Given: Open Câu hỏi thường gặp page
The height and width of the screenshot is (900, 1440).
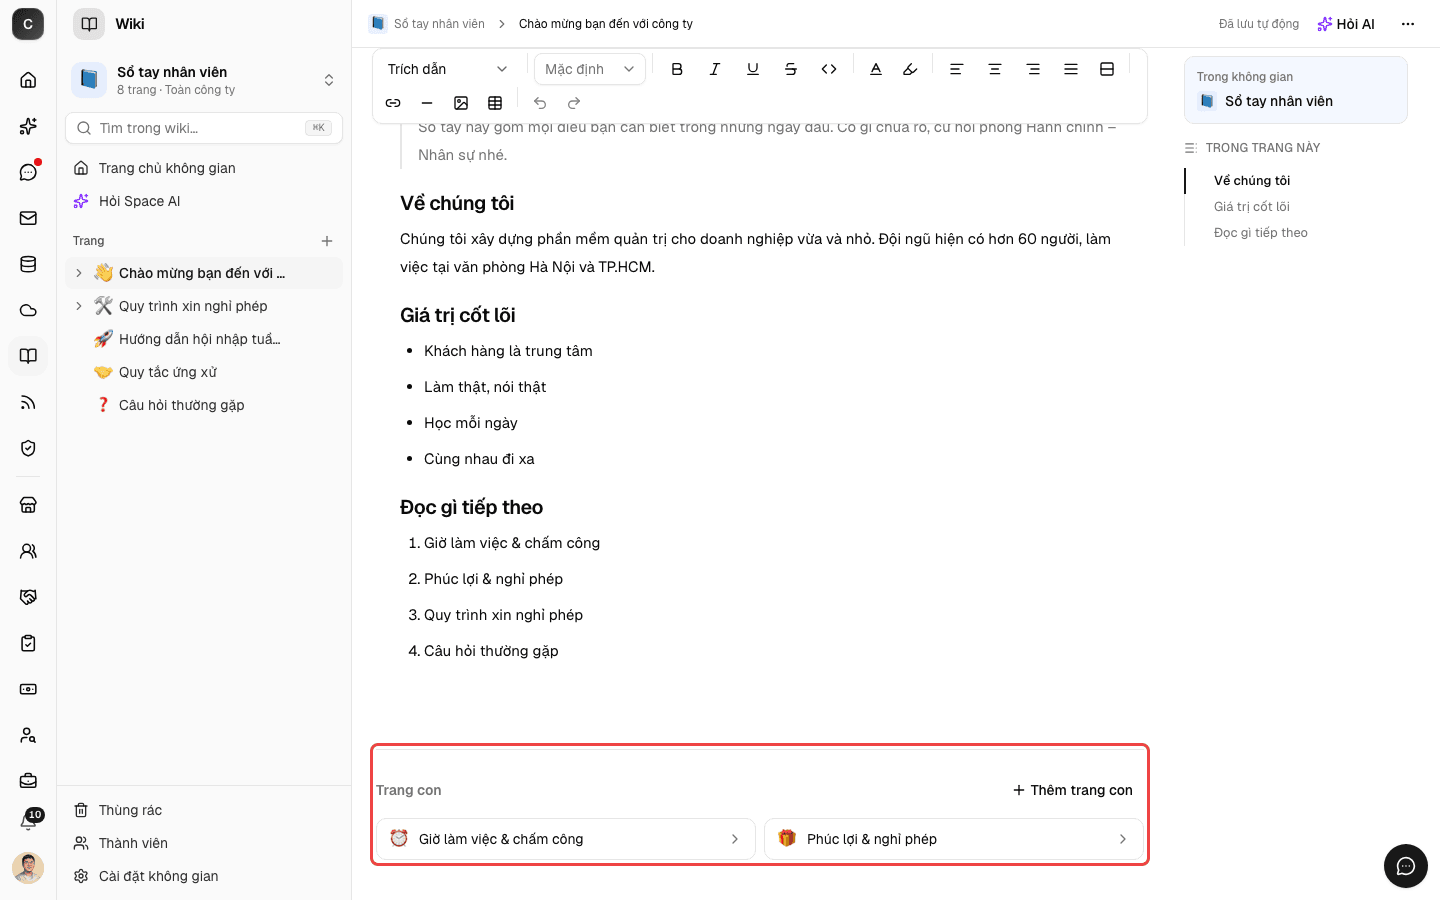Looking at the screenshot, I should click(204, 405).
